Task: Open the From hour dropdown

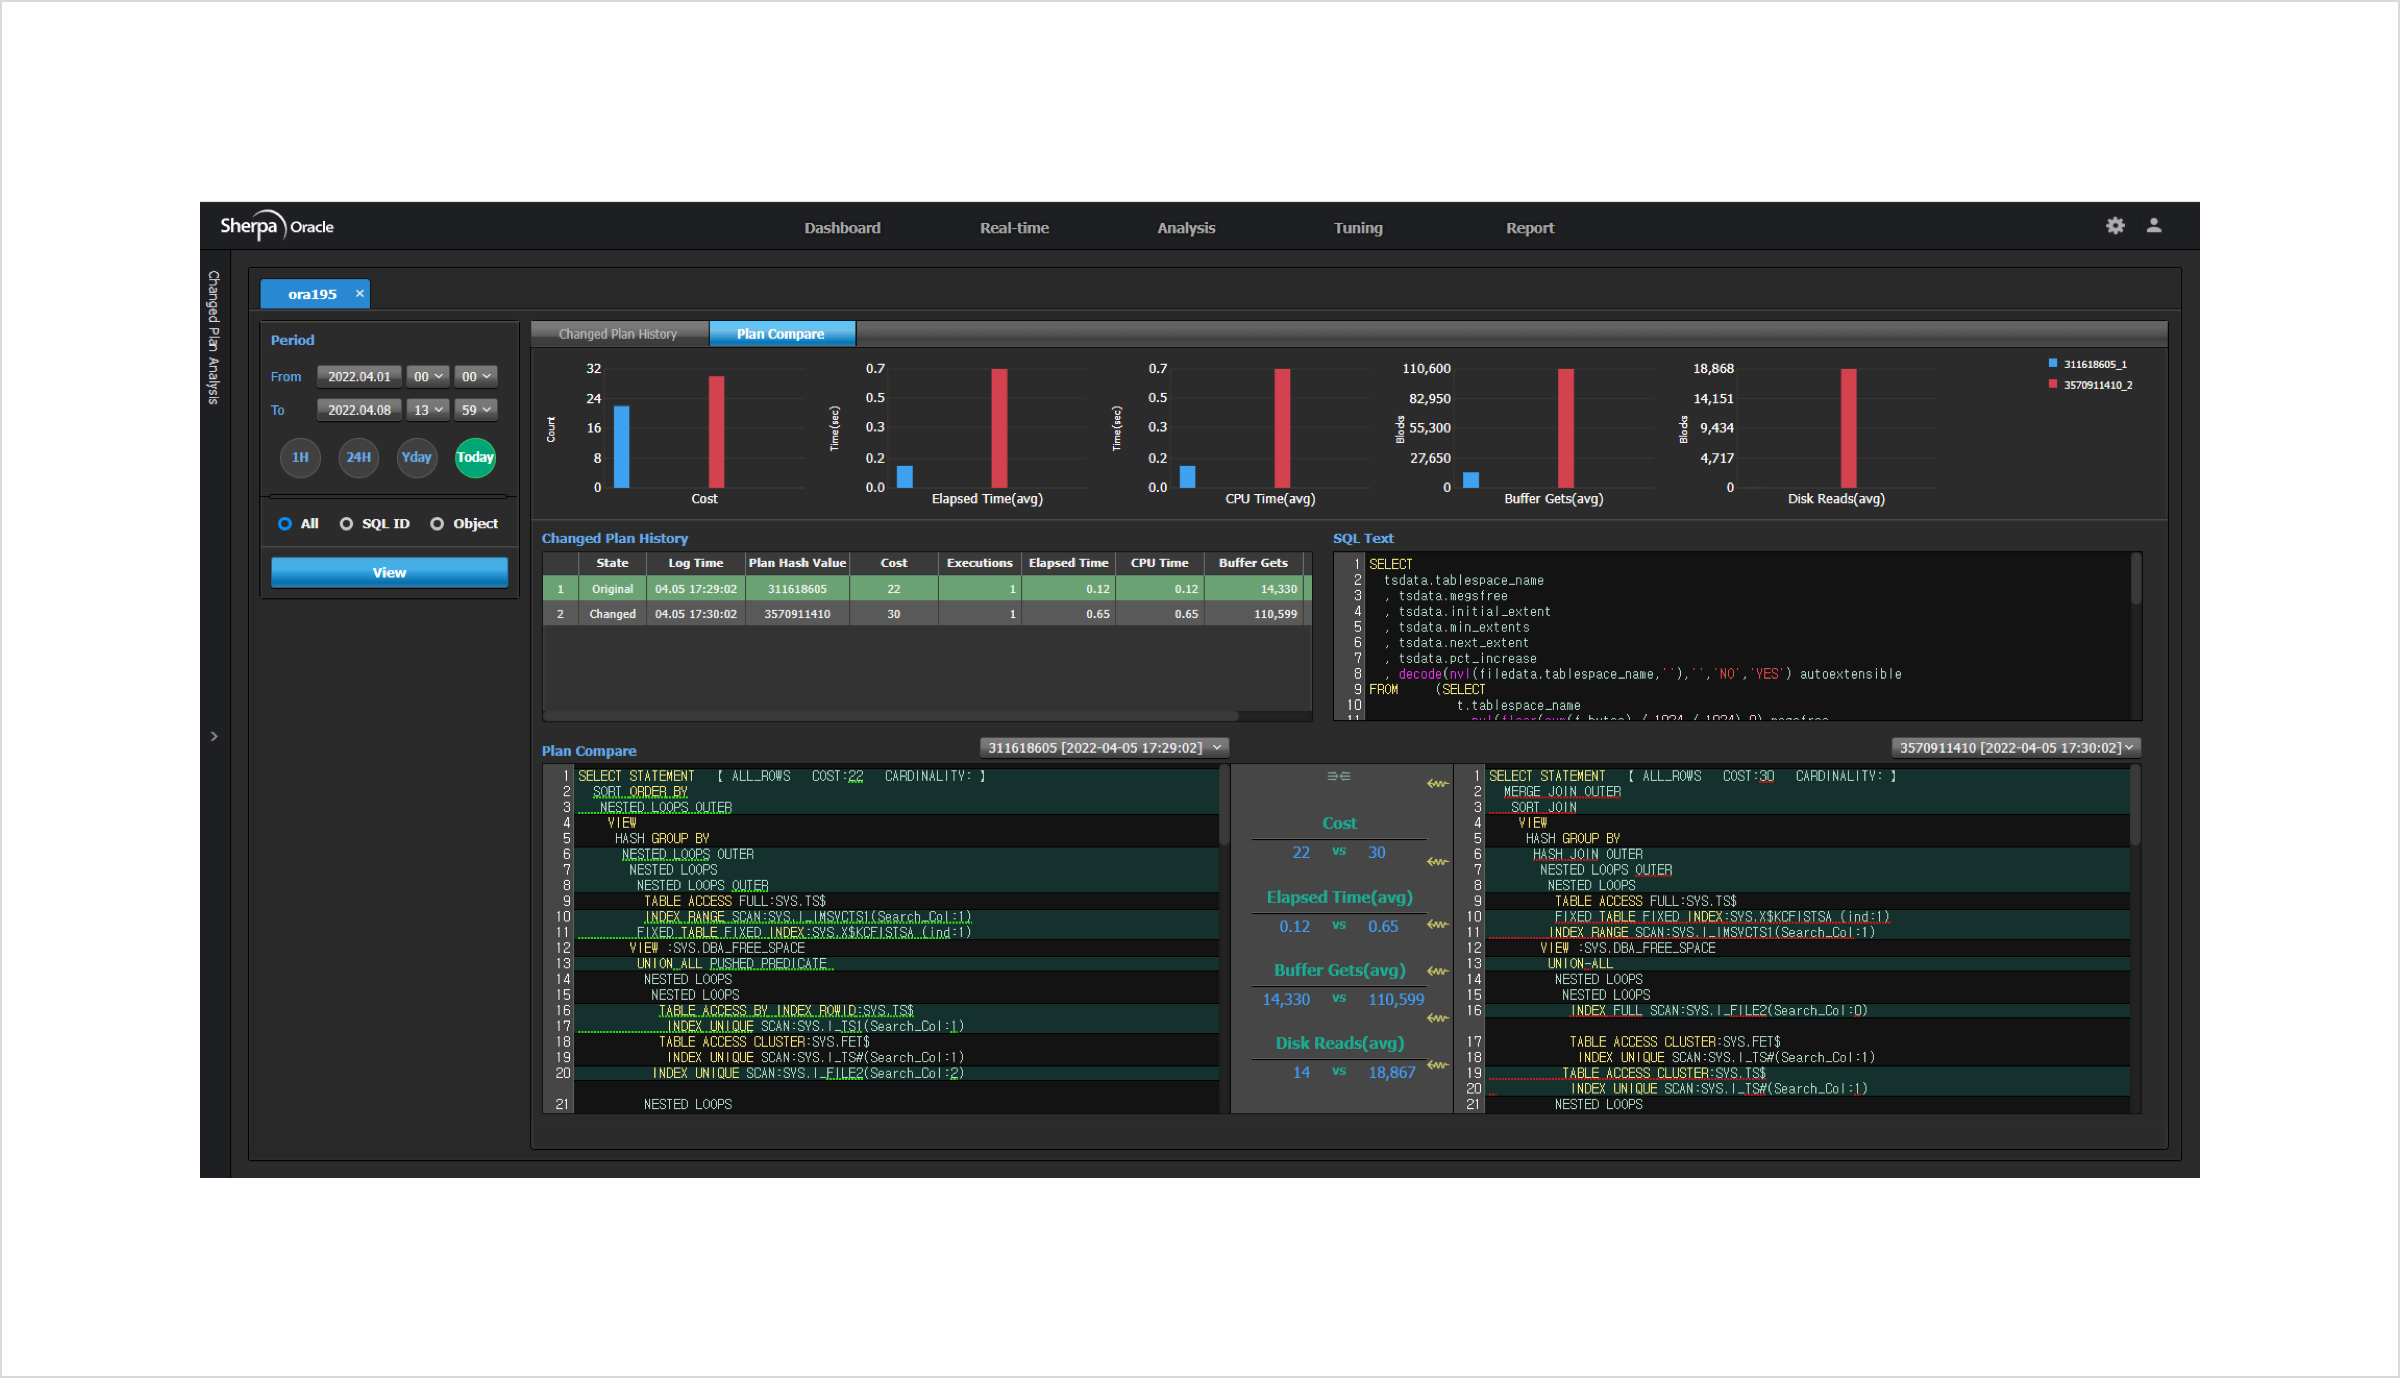Action: 428,377
